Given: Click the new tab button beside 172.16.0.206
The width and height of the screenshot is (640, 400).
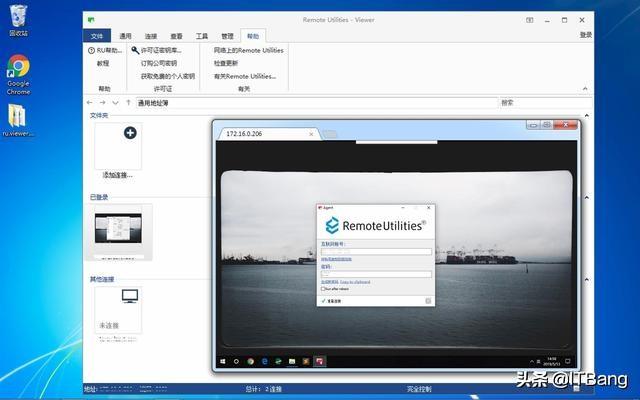Looking at the screenshot, I should (x=330, y=134).
